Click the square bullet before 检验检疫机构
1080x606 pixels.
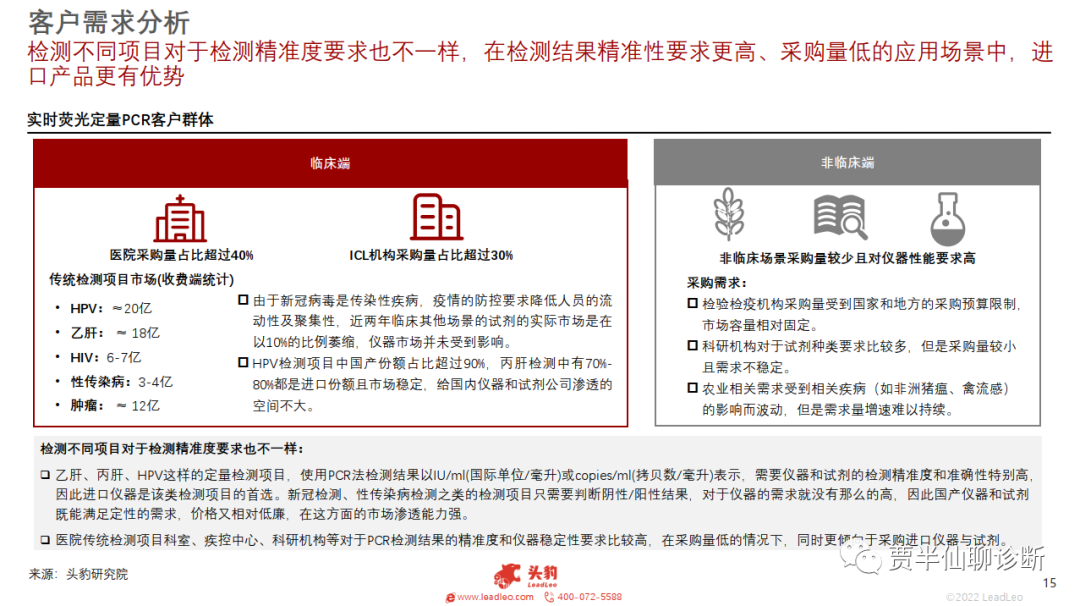click(692, 304)
